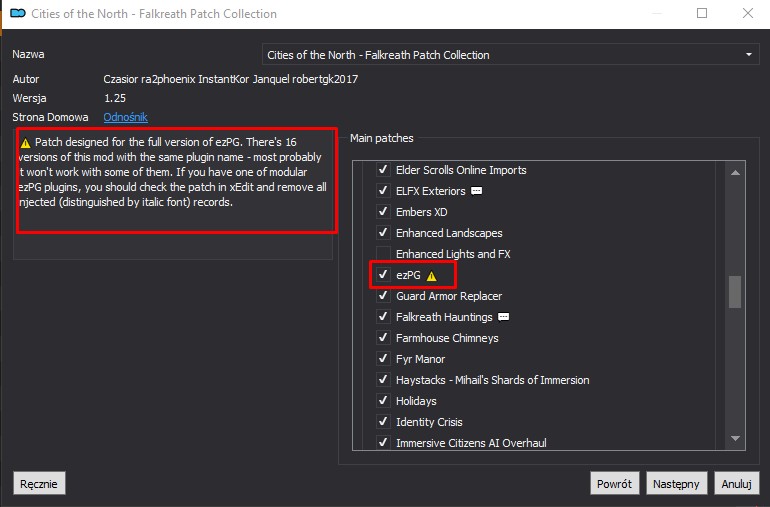This screenshot has width=770, height=507.
Task: Toggle the Embers XD checkbox
Action: (383, 212)
